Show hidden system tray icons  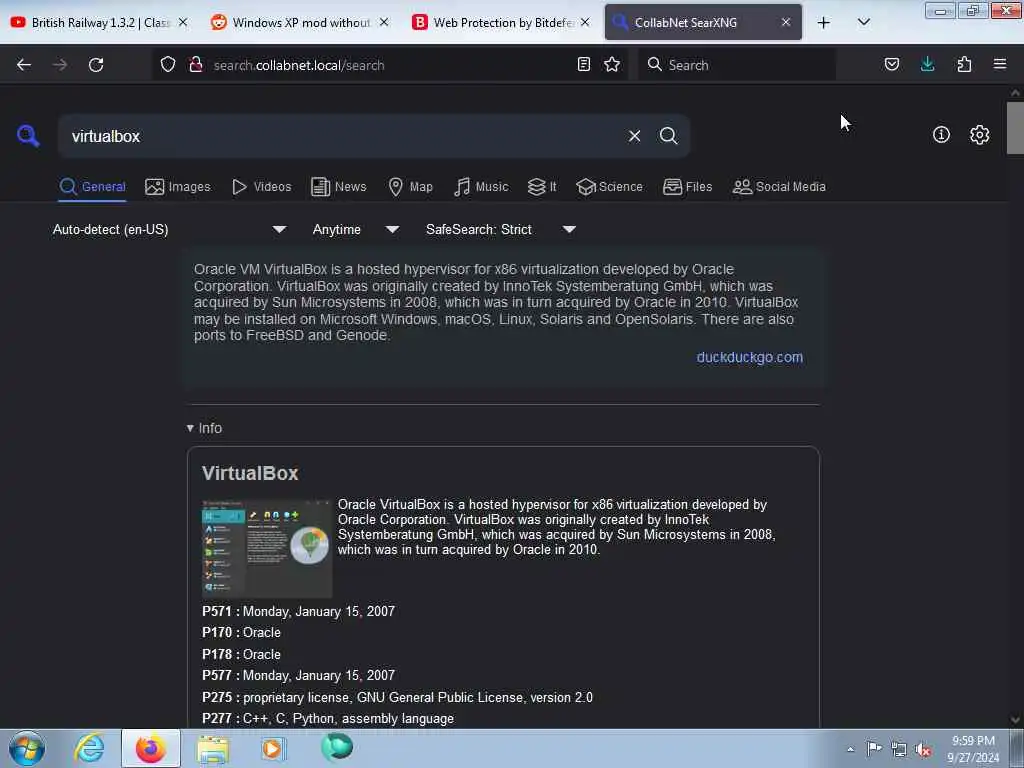[x=850, y=749]
